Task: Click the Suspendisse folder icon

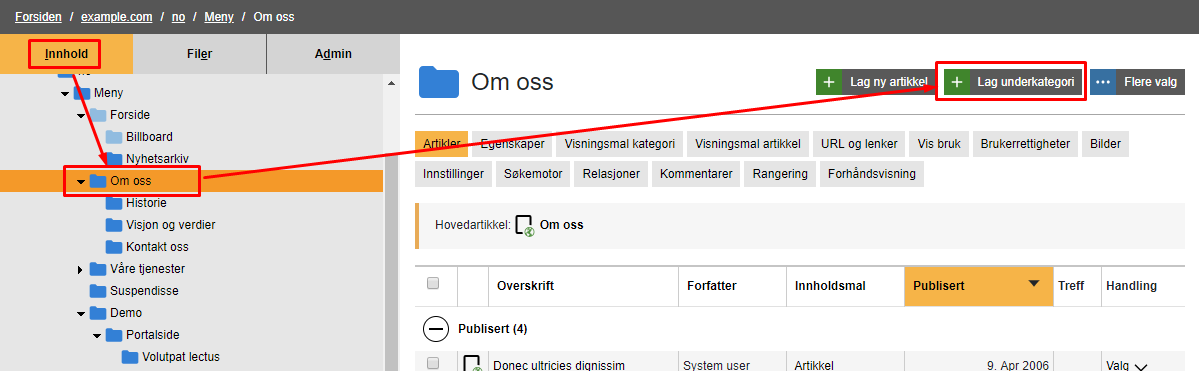Action: pyautogui.click(x=97, y=291)
